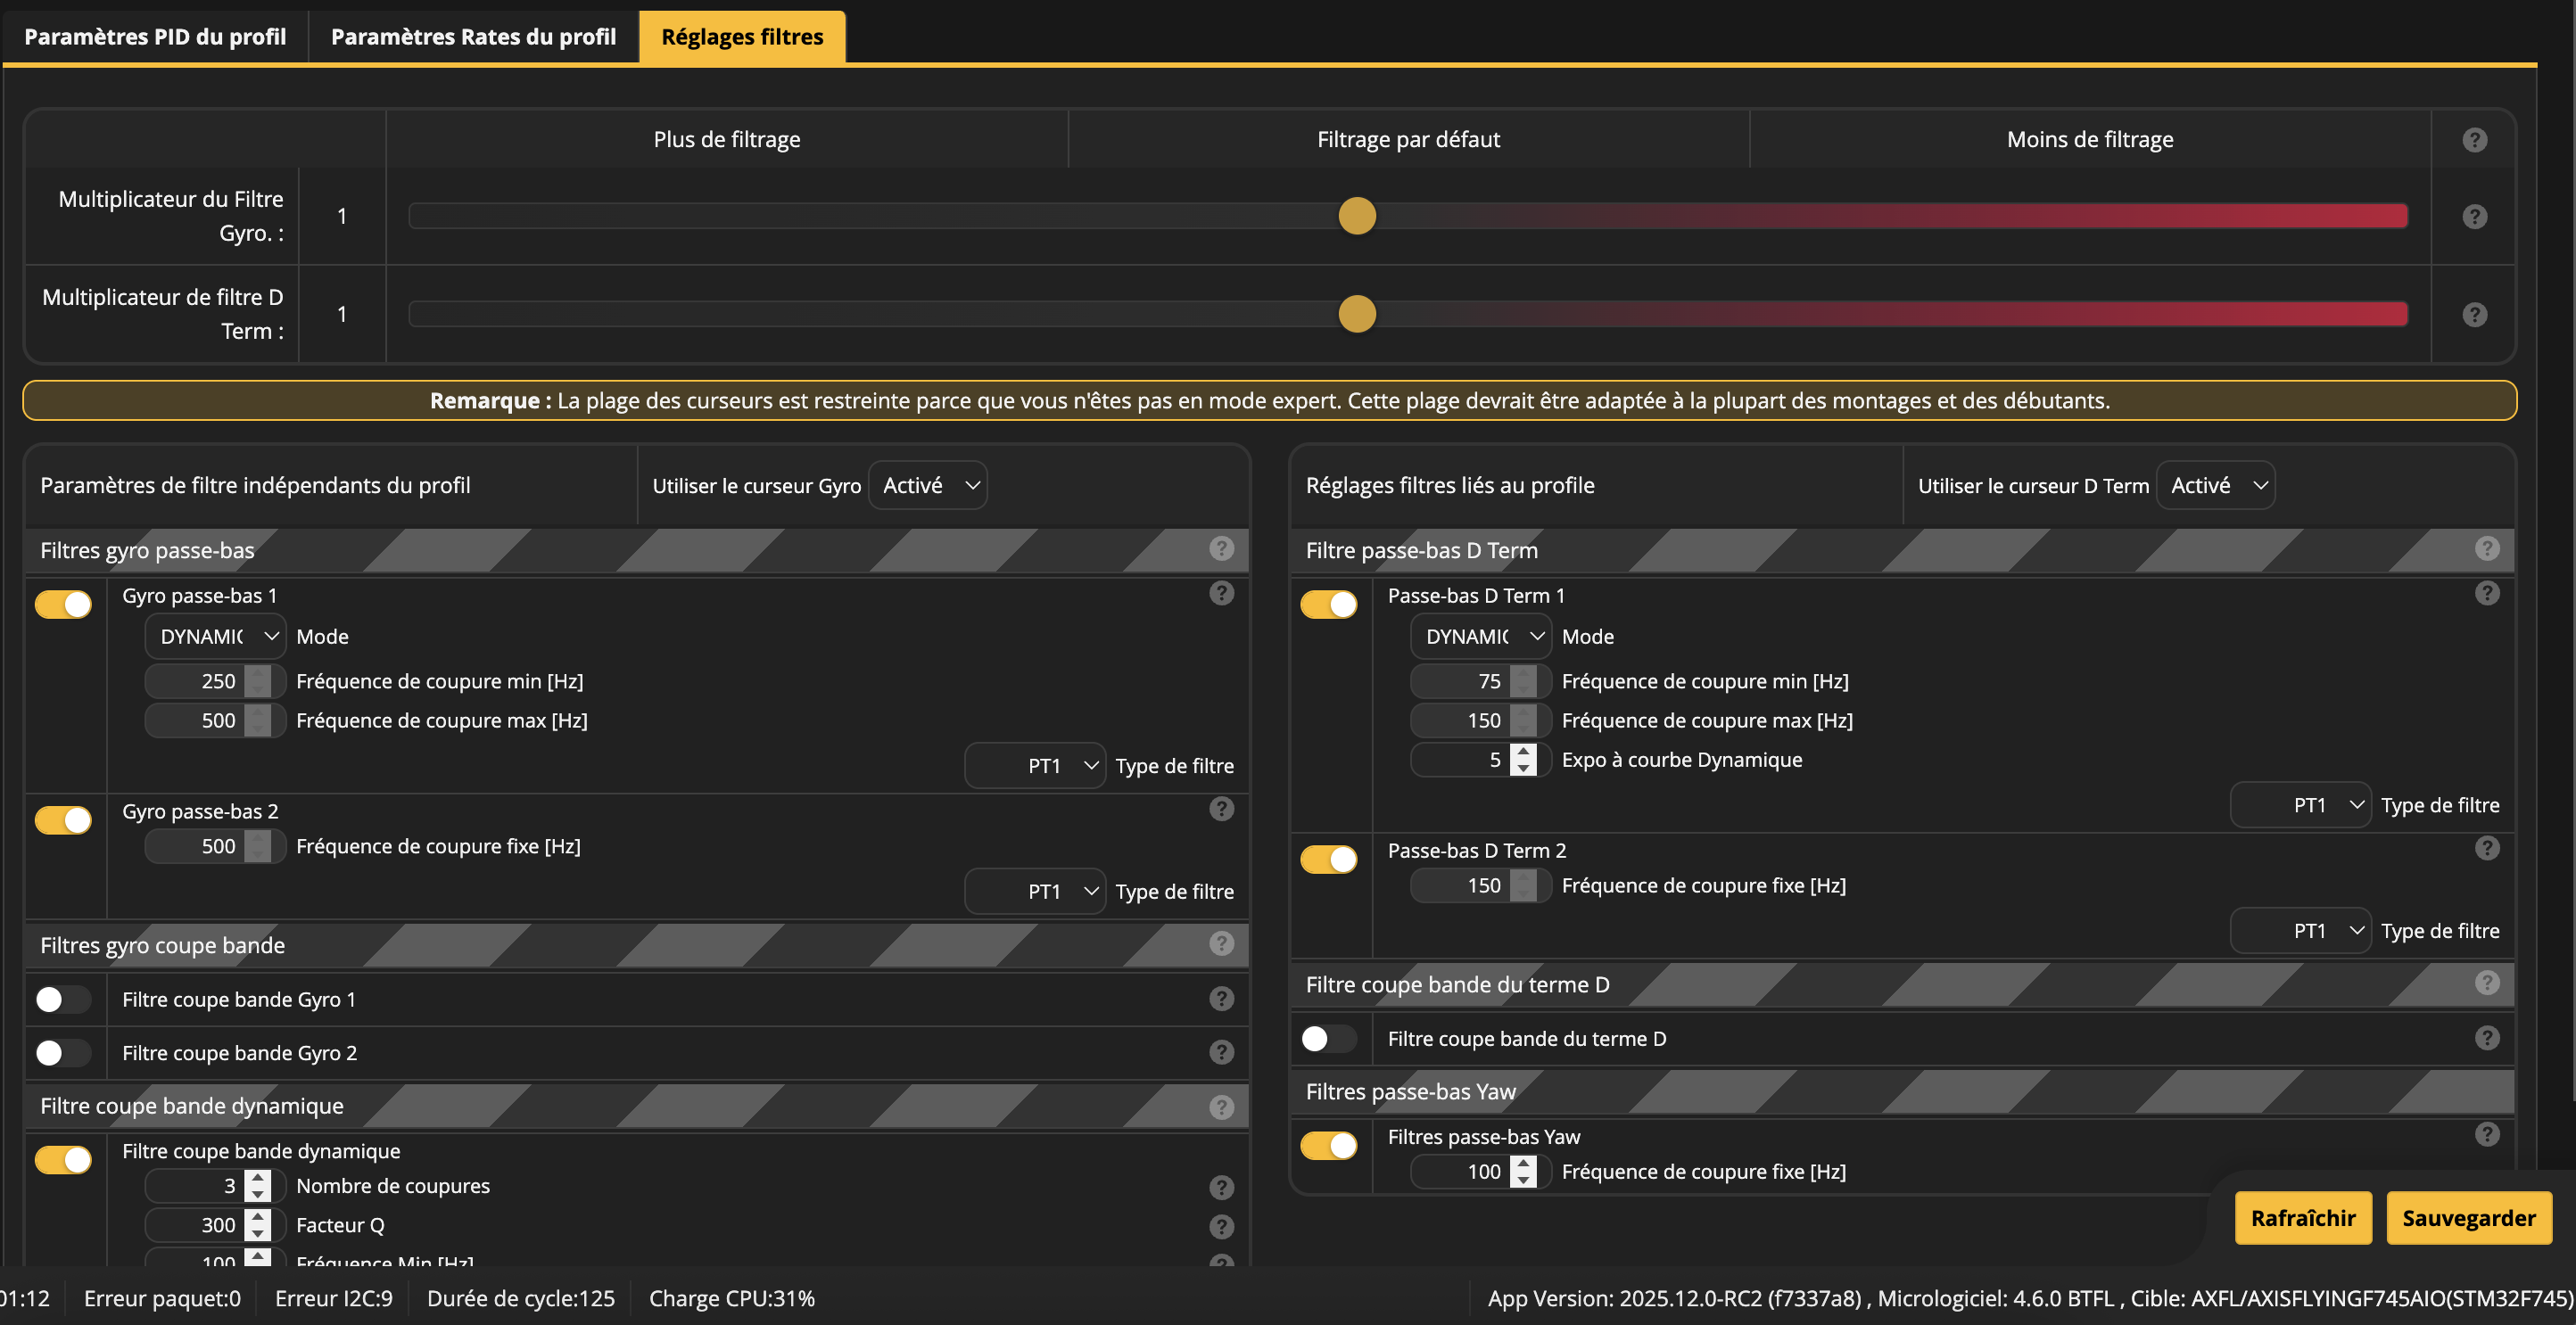Open help for Filtre coupe bande Gyro 1
The height and width of the screenshot is (1325, 2576).
1221,998
